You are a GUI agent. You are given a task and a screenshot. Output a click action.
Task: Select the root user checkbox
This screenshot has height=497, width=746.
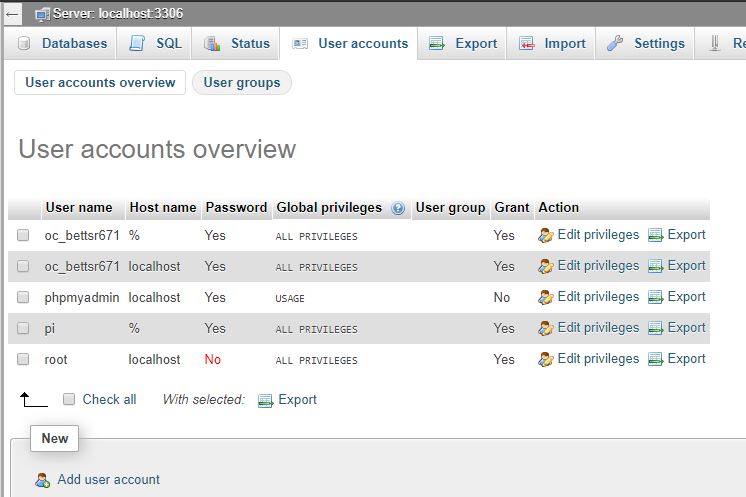point(23,359)
